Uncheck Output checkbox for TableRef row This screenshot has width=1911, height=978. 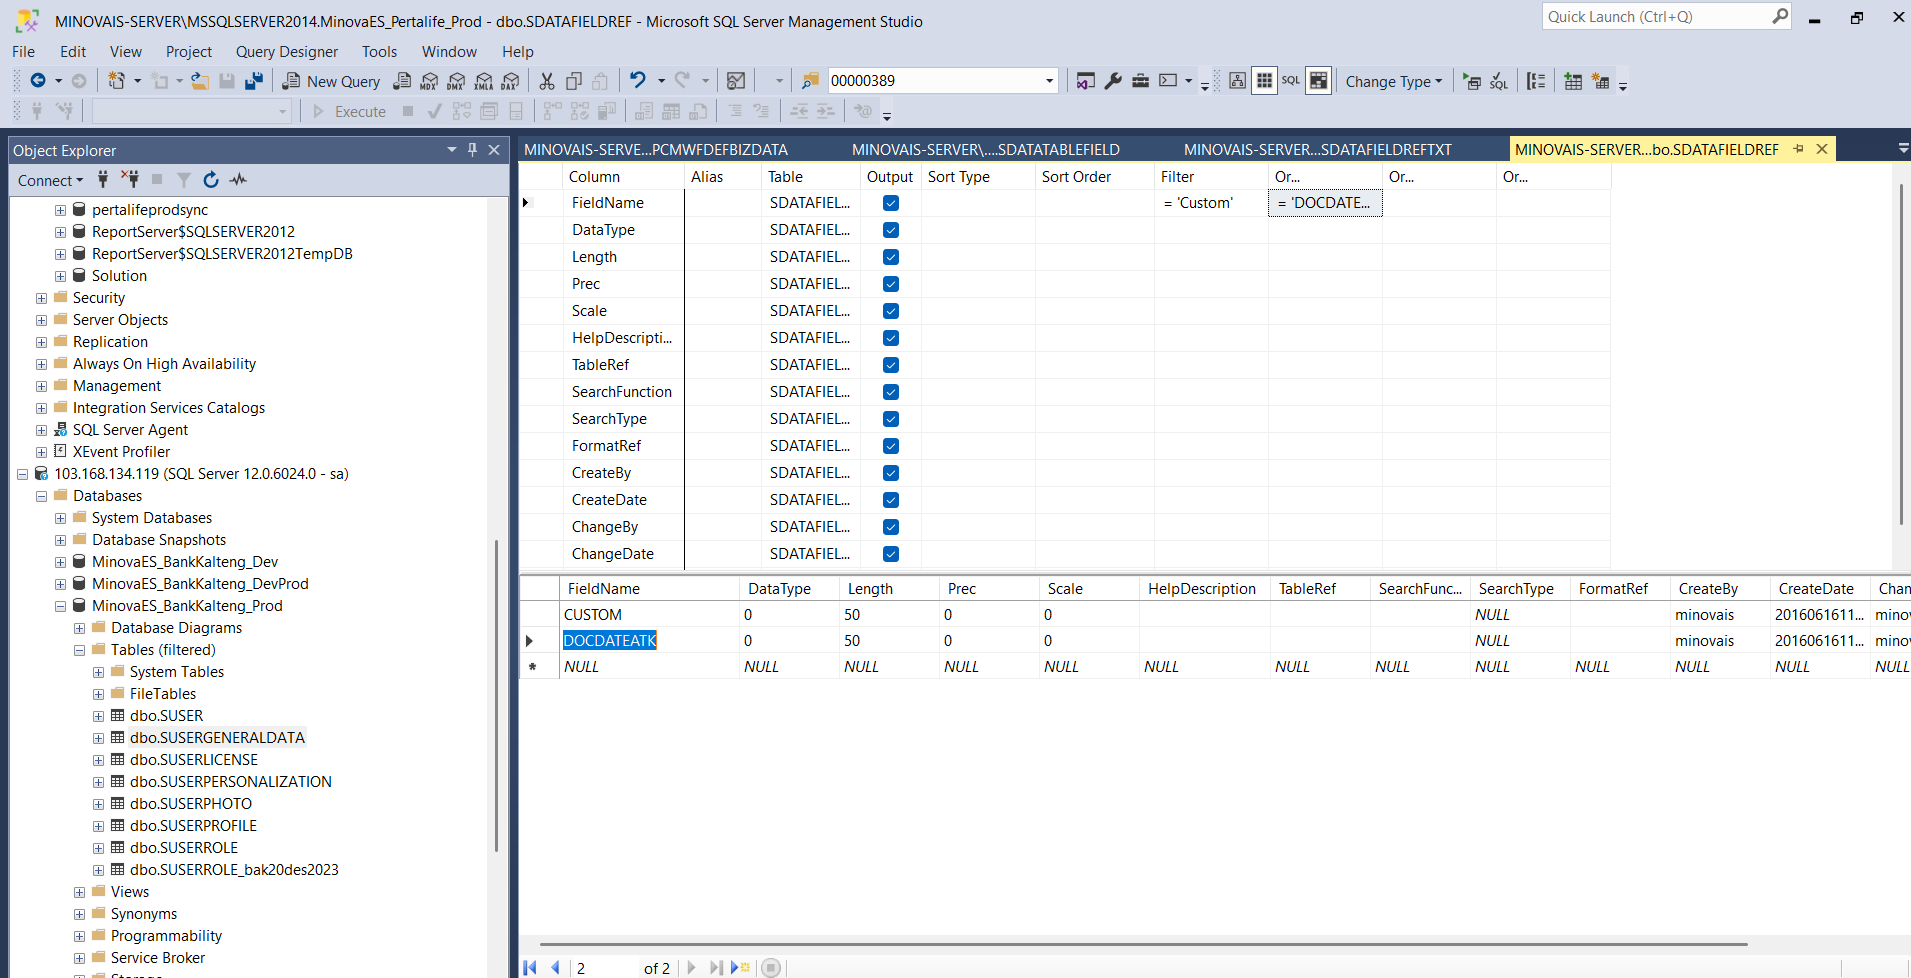coord(891,365)
